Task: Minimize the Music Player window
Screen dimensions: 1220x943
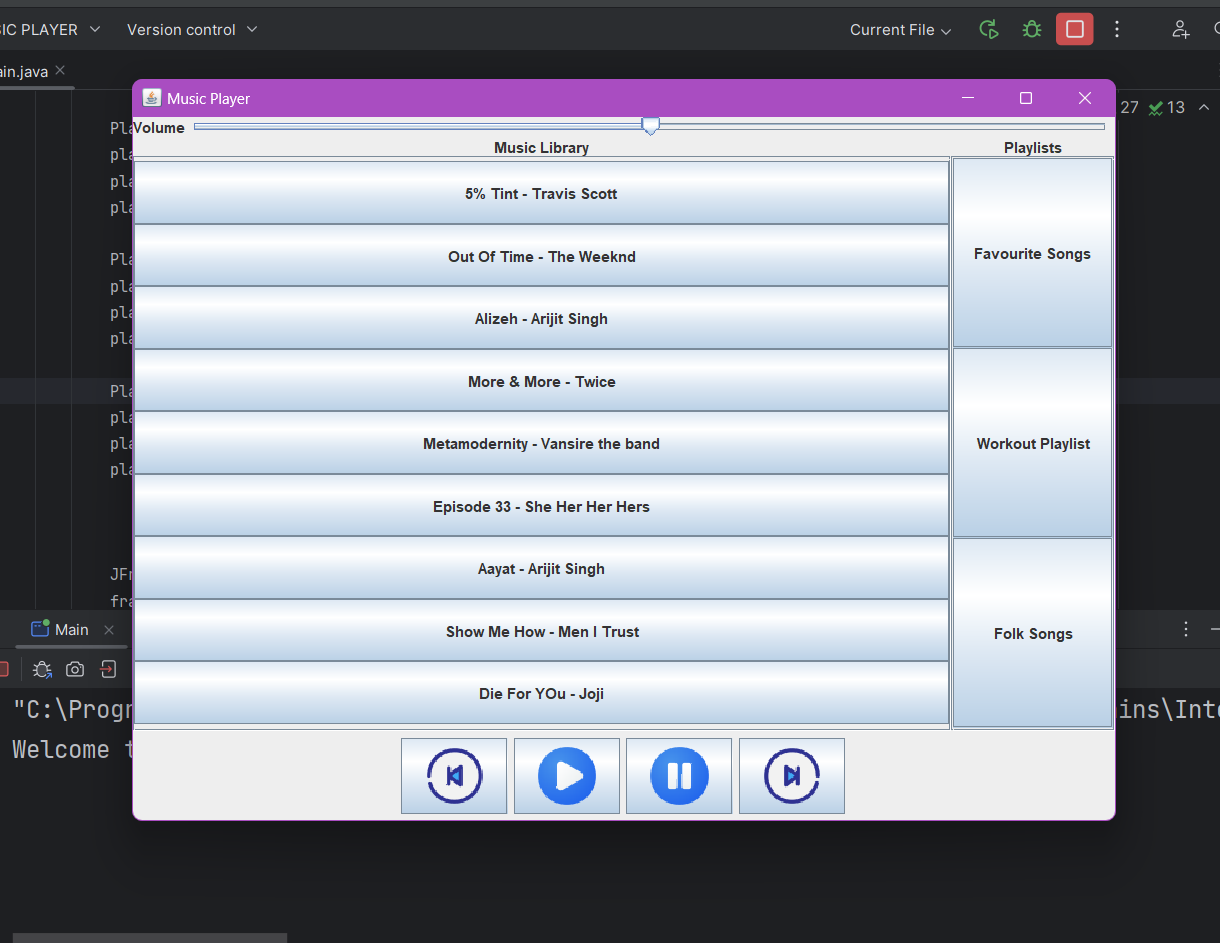Action: (967, 98)
